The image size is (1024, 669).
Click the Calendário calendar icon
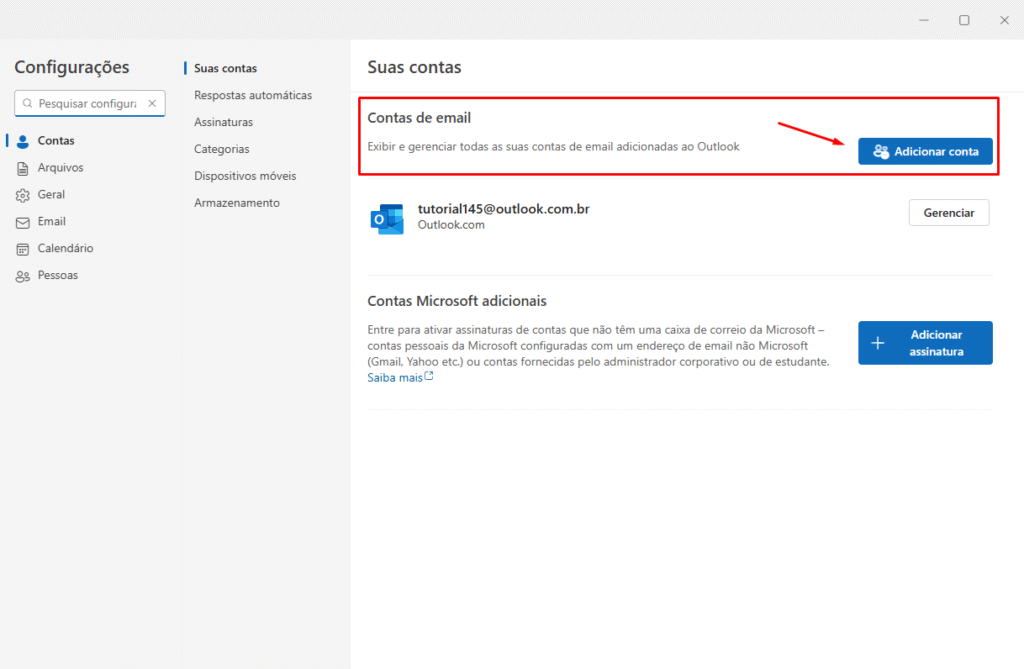23,249
